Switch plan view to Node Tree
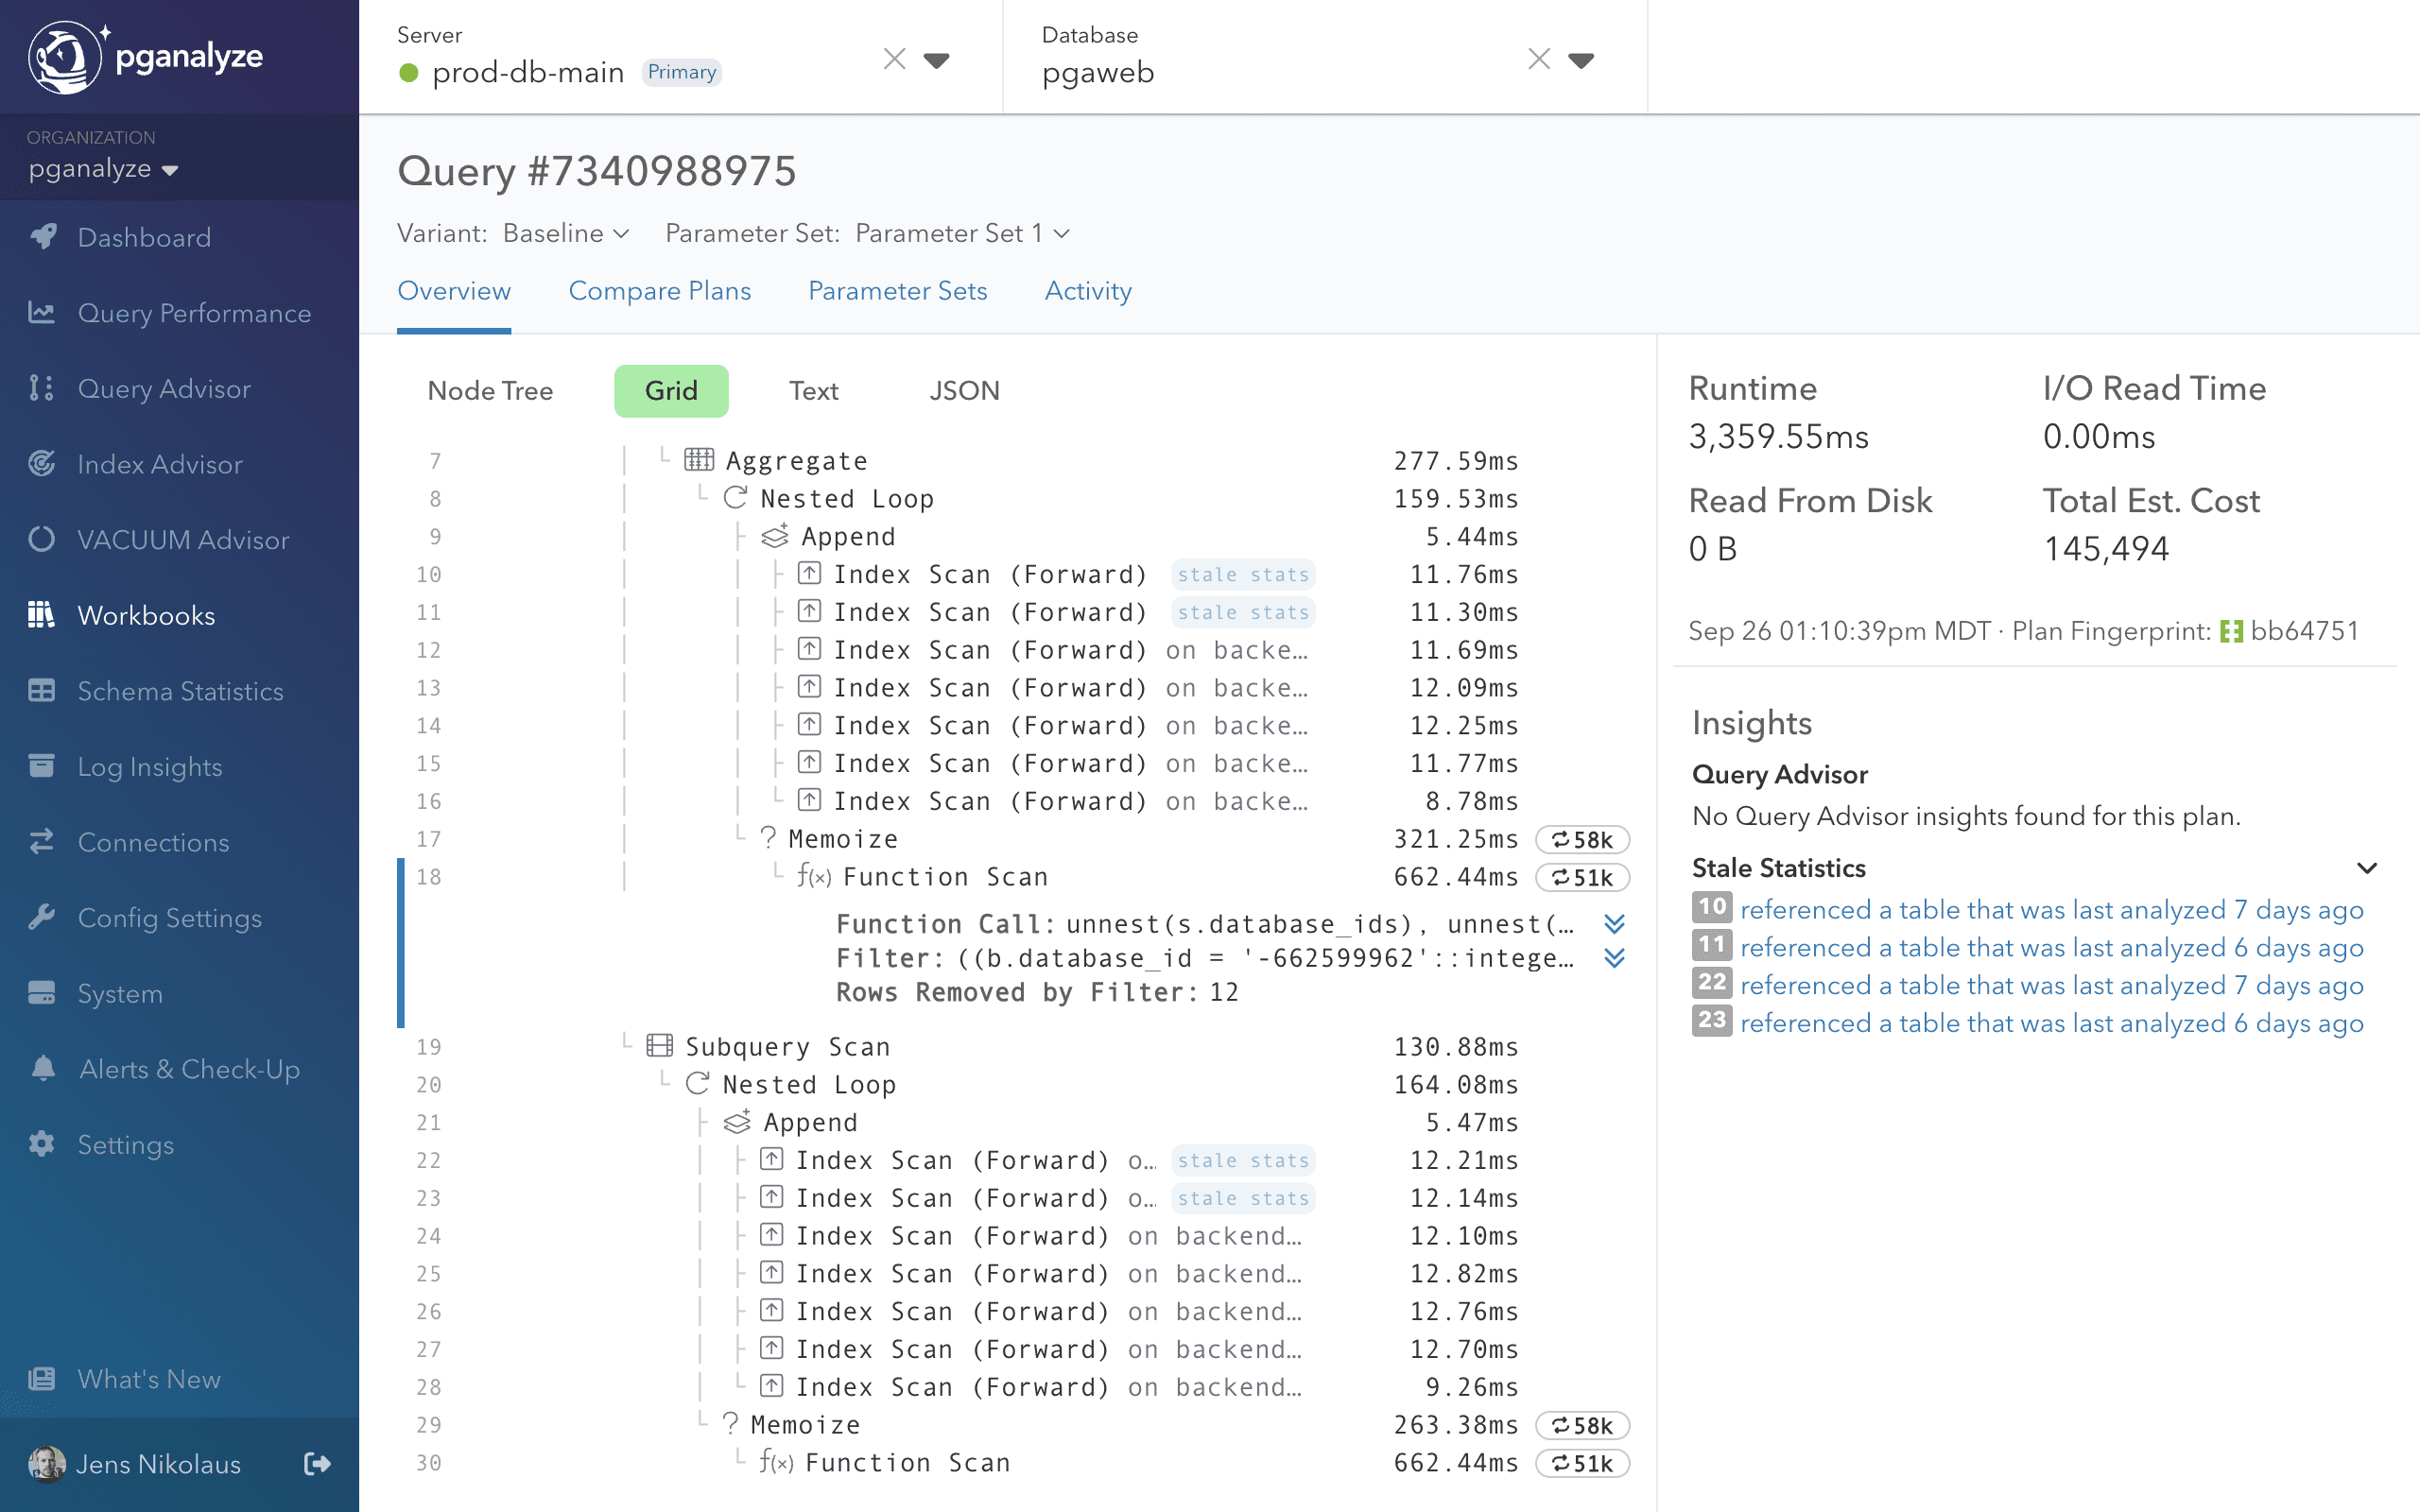2420x1512 pixels. click(490, 391)
